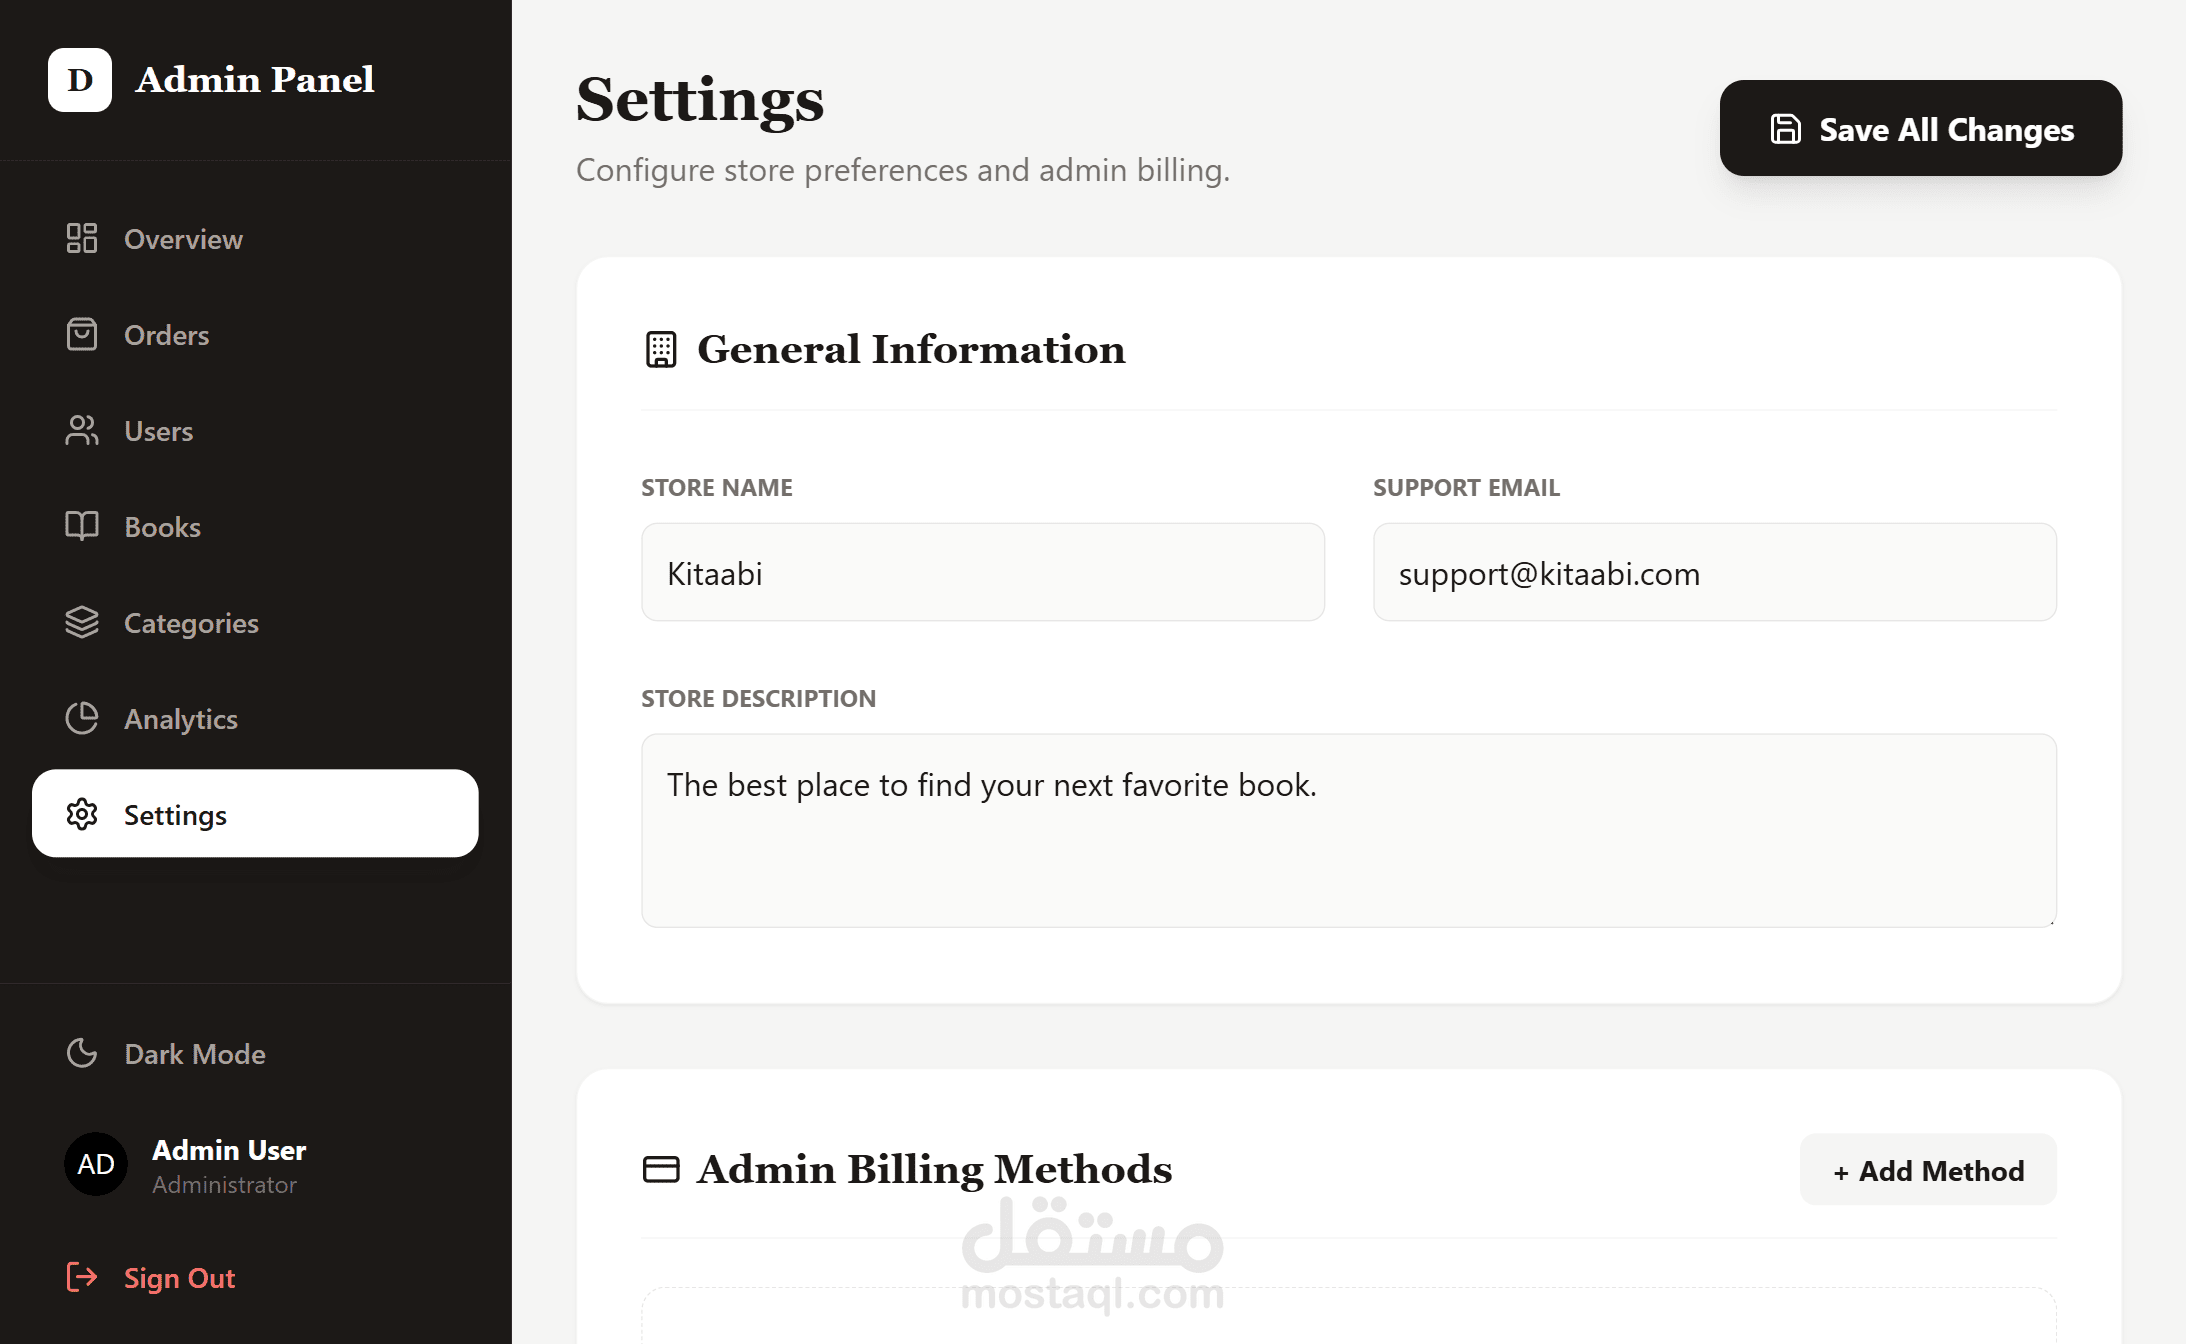Click the Dark Mode moon icon
Image resolution: width=2186 pixels, height=1344 pixels.
coord(82,1053)
